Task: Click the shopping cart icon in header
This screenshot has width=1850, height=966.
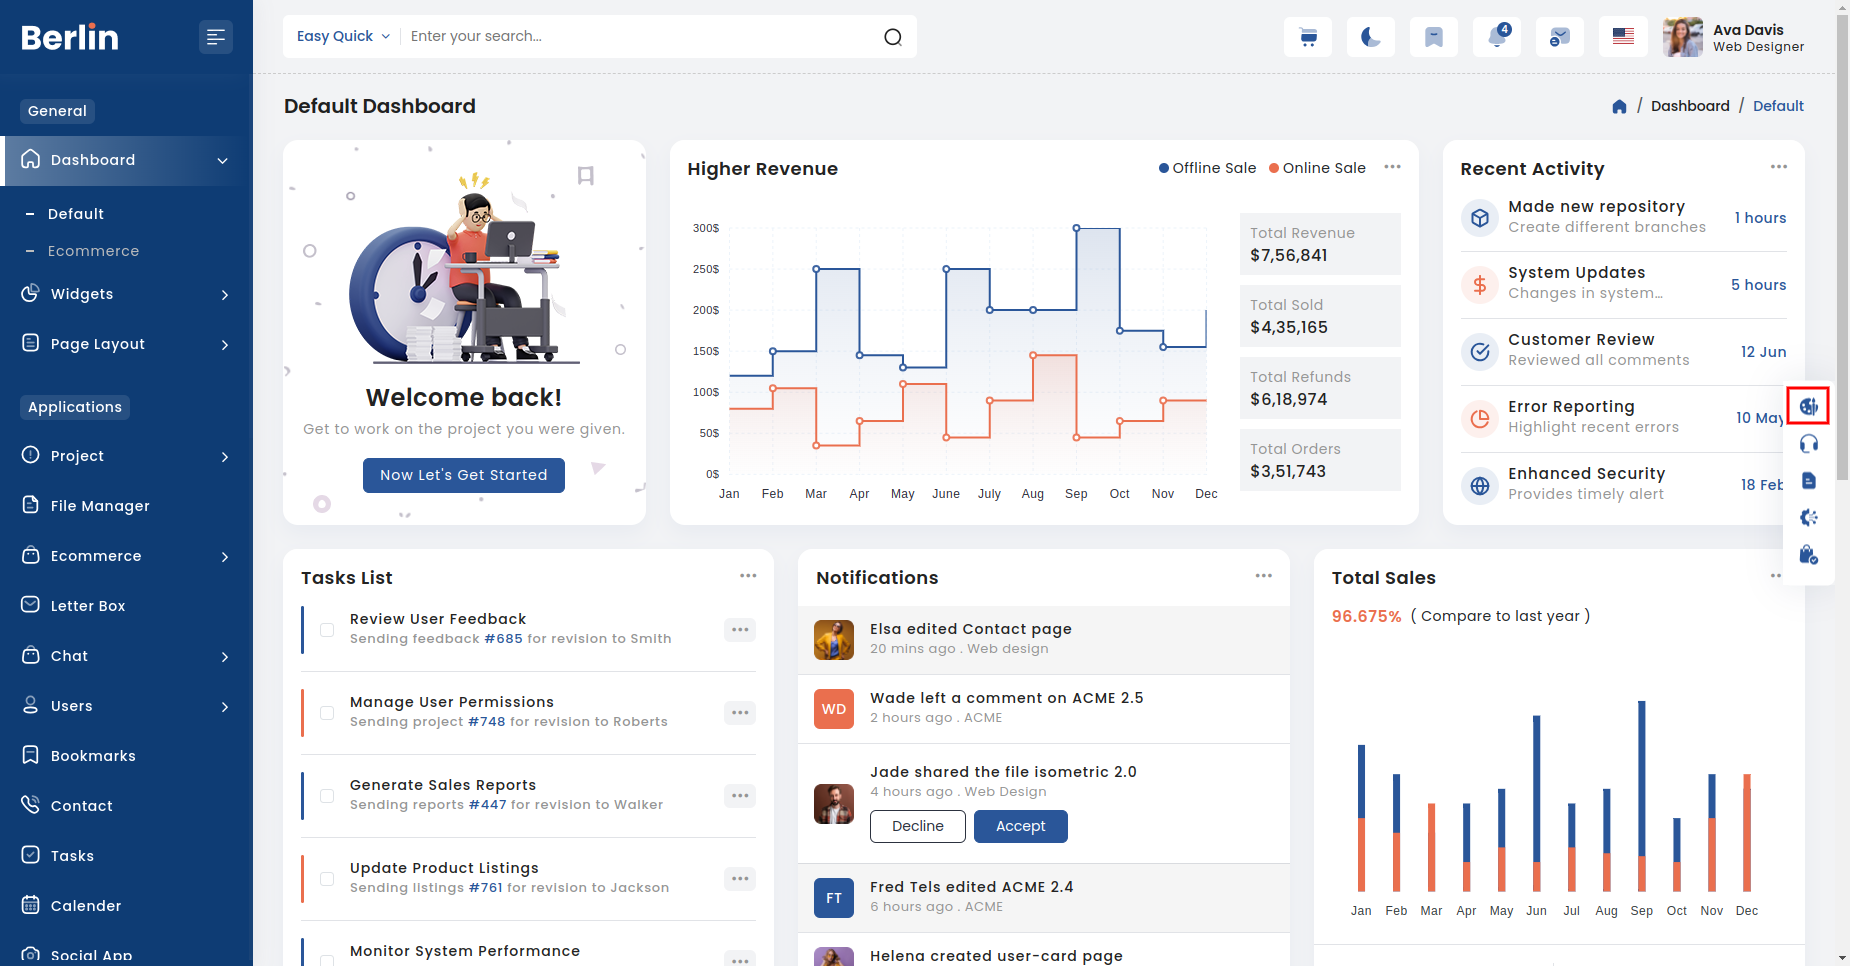Action: click(x=1308, y=37)
